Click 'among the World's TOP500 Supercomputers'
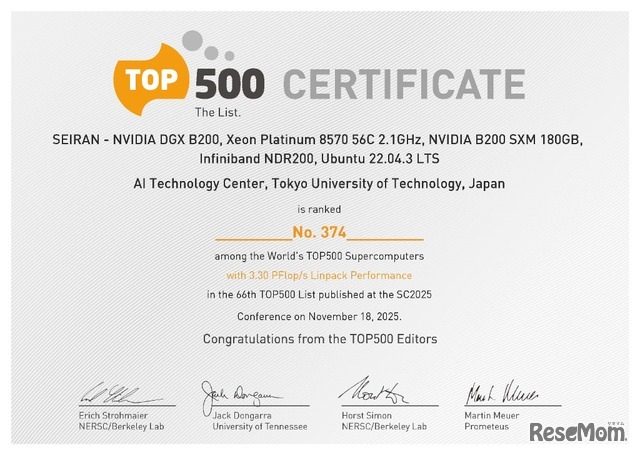This screenshot has width=640, height=455. click(319, 256)
